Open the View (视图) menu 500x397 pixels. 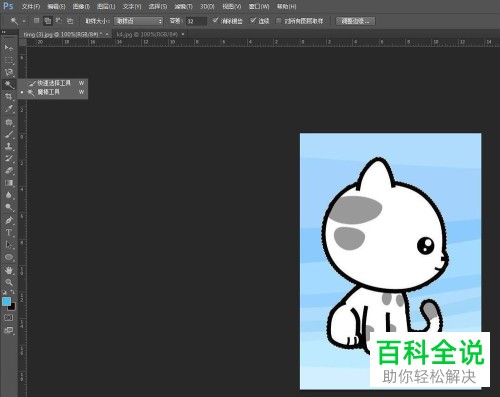point(232,6)
